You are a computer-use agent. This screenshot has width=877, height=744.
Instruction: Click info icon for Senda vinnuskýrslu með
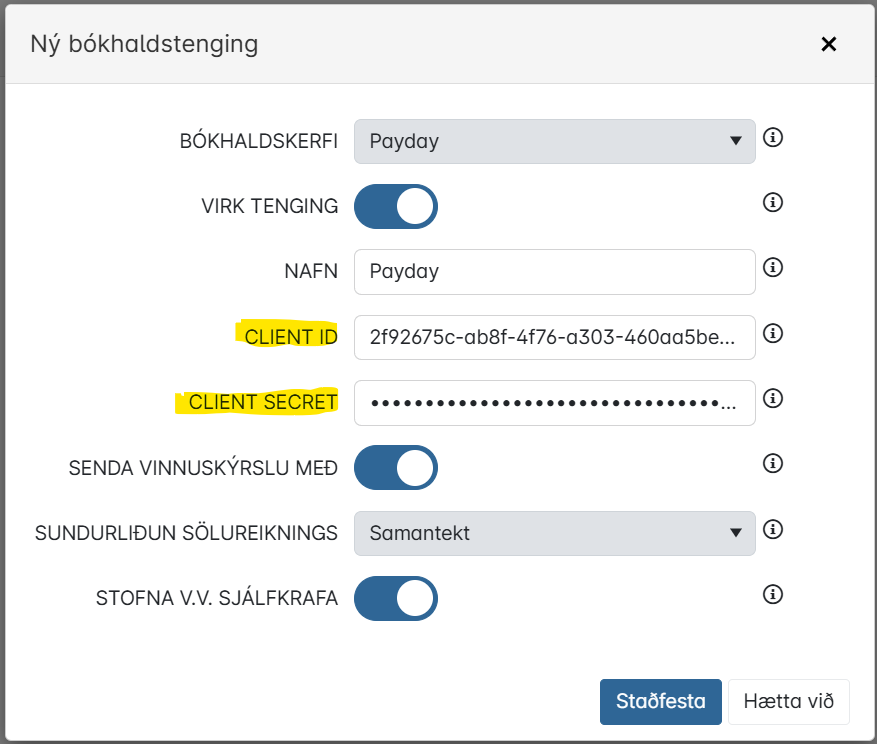click(772, 463)
